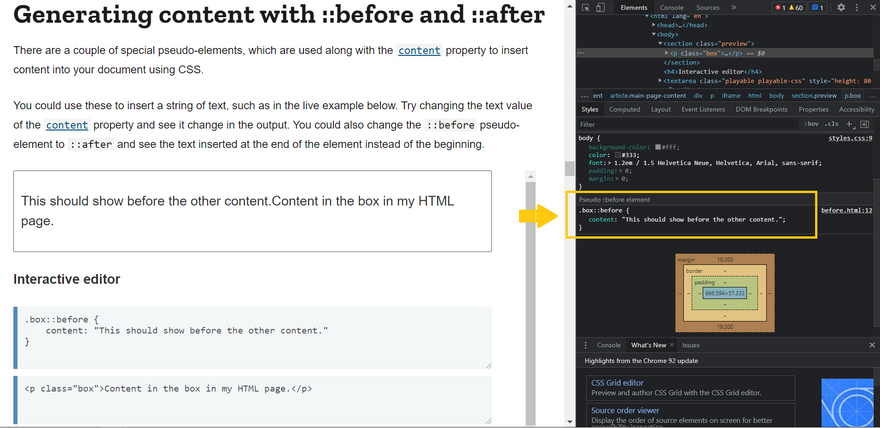Collapse the section class preview node
This screenshot has height=428, width=880.
pos(661,43)
